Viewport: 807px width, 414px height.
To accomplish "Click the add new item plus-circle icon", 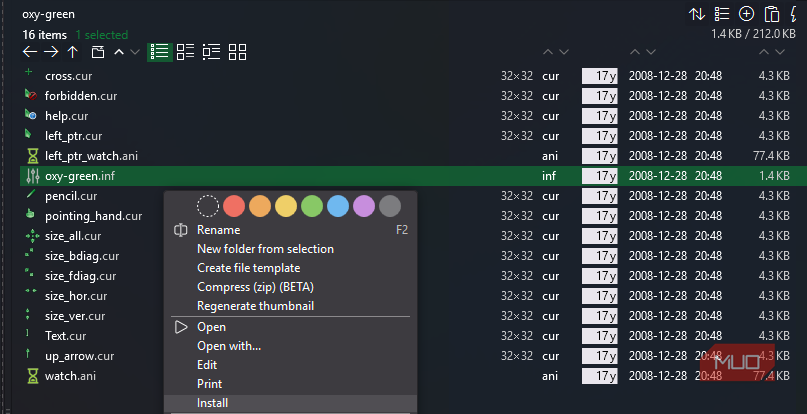I will click(x=746, y=14).
